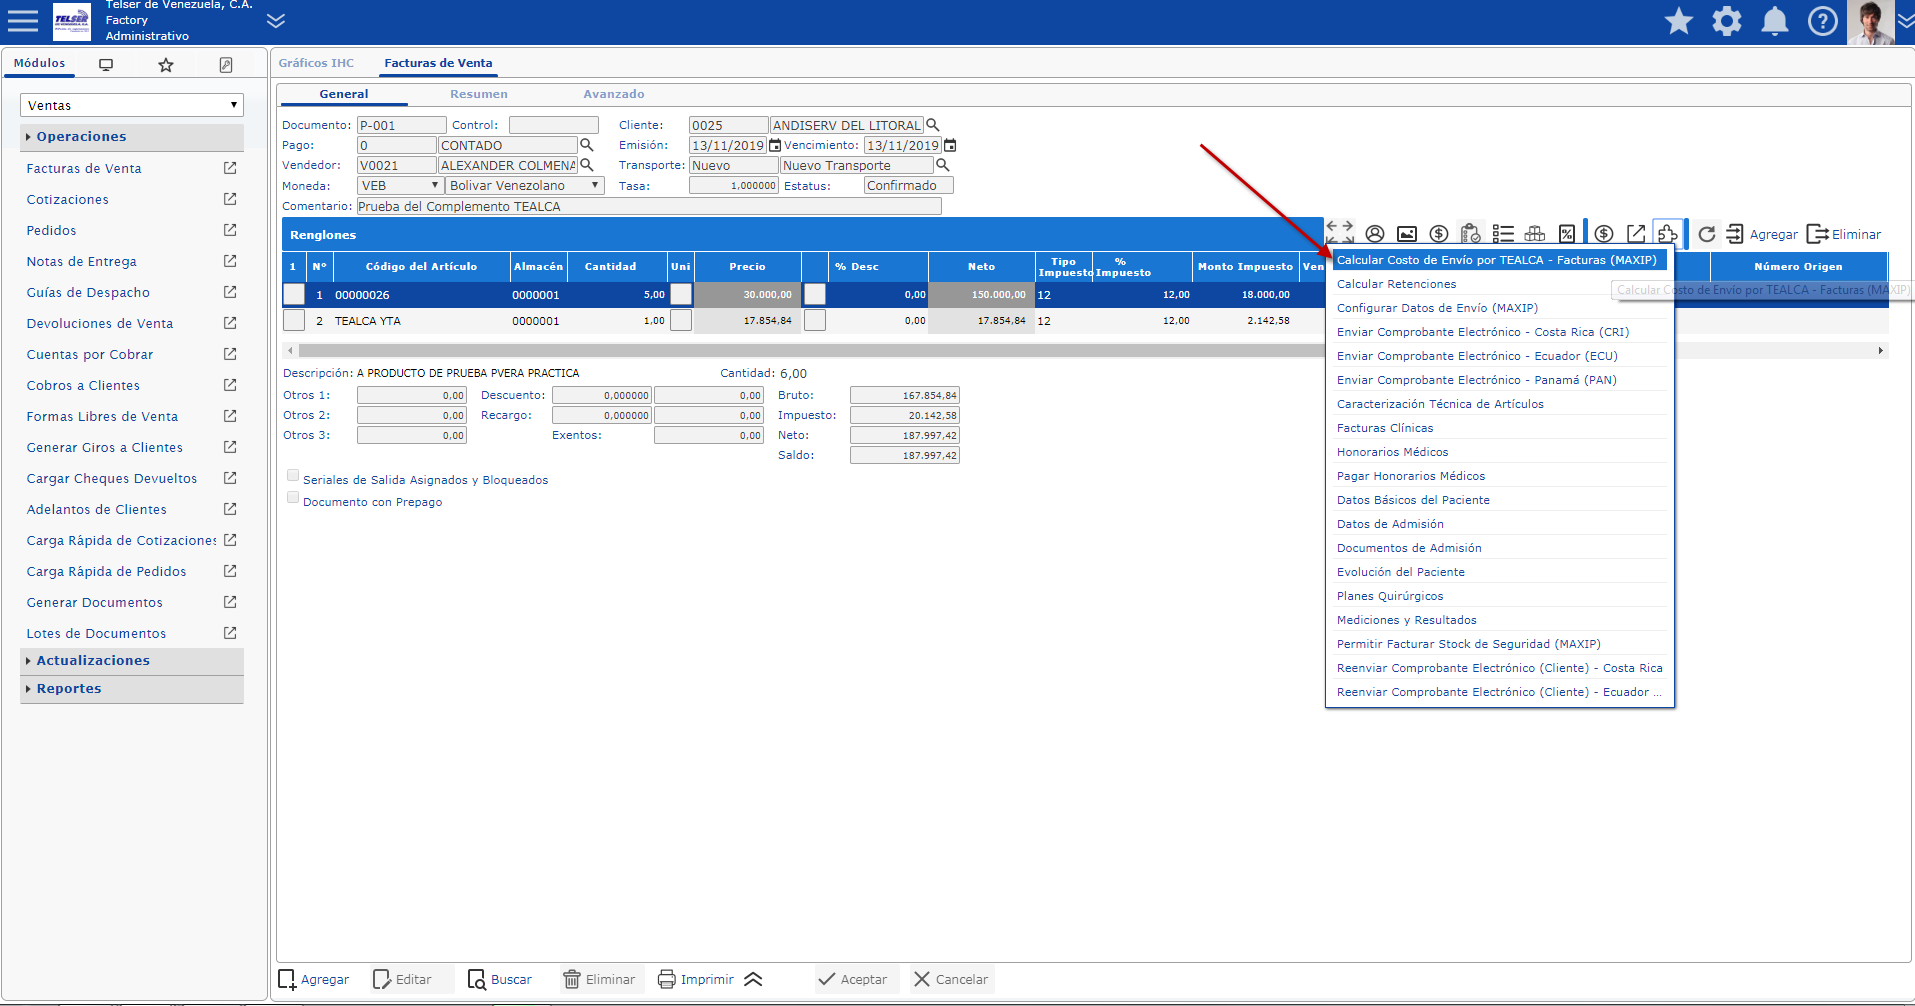
Task: Click the export arrow box toolbar icon
Action: click(1636, 234)
